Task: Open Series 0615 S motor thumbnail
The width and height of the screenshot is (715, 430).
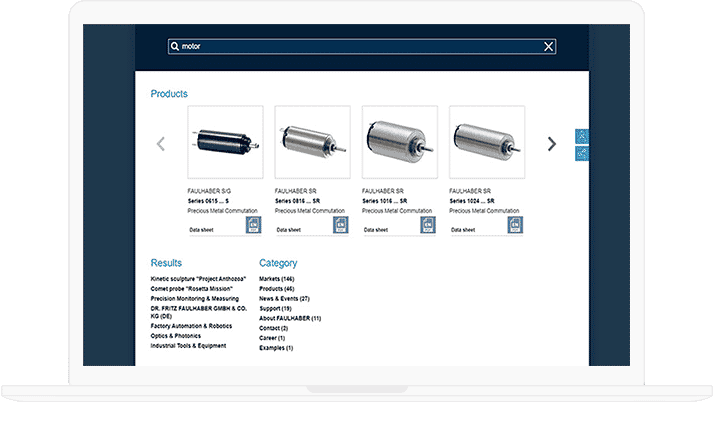Action: click(x=225, y=142)
